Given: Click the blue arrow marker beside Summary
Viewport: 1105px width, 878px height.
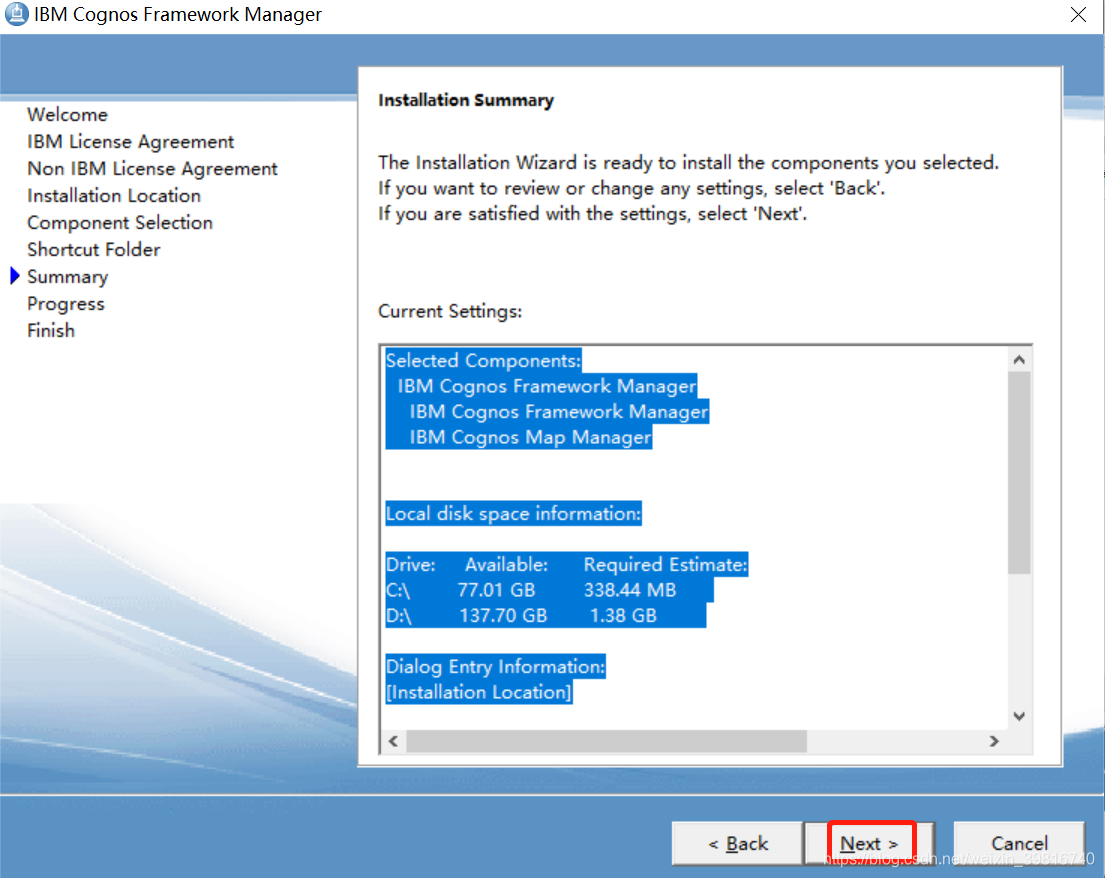Looking at the screenshot, I should [15, 276].
